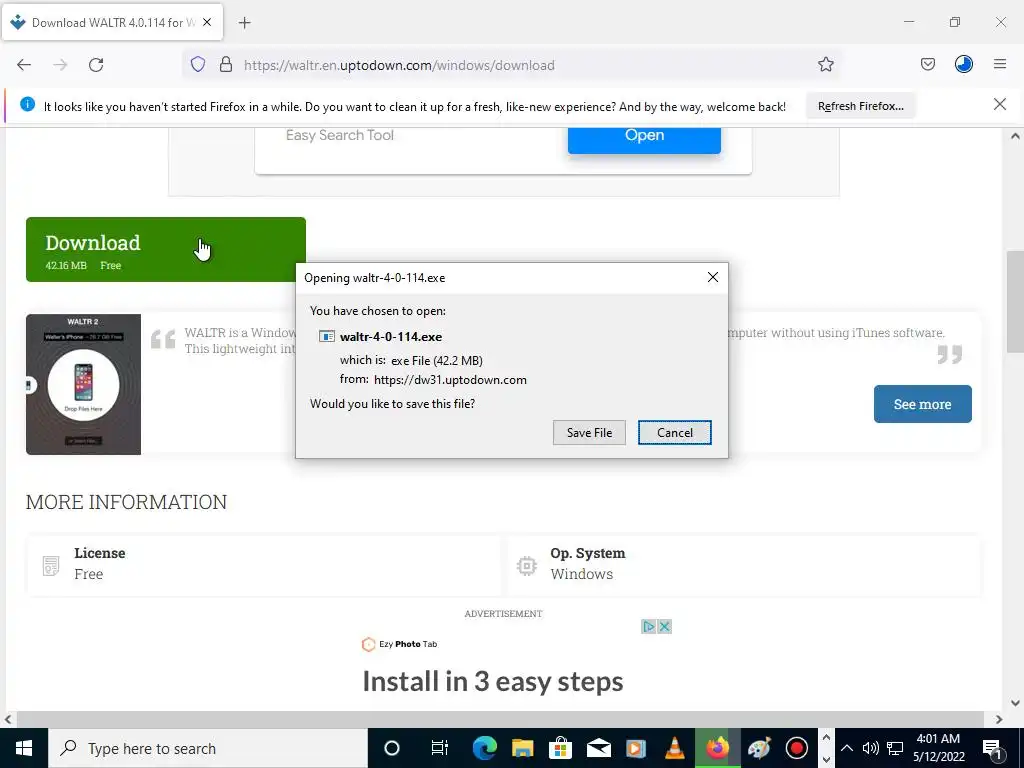Screen dimensions: 1024x768
Task: Click the red record taskbar icon
Action: pos(797,748)
